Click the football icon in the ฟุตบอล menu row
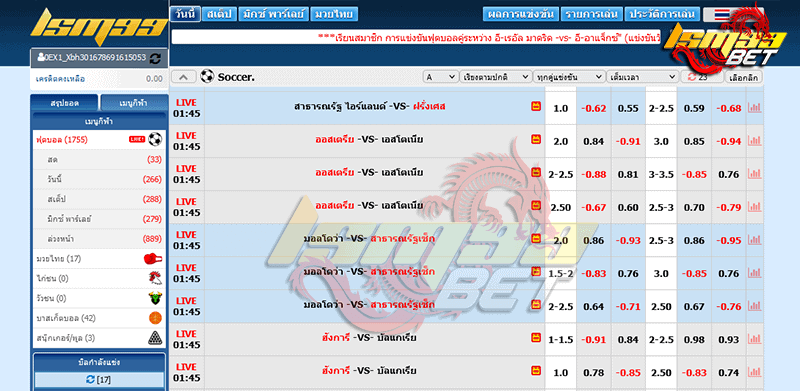800x391 pixels. [x=155, y=139]
